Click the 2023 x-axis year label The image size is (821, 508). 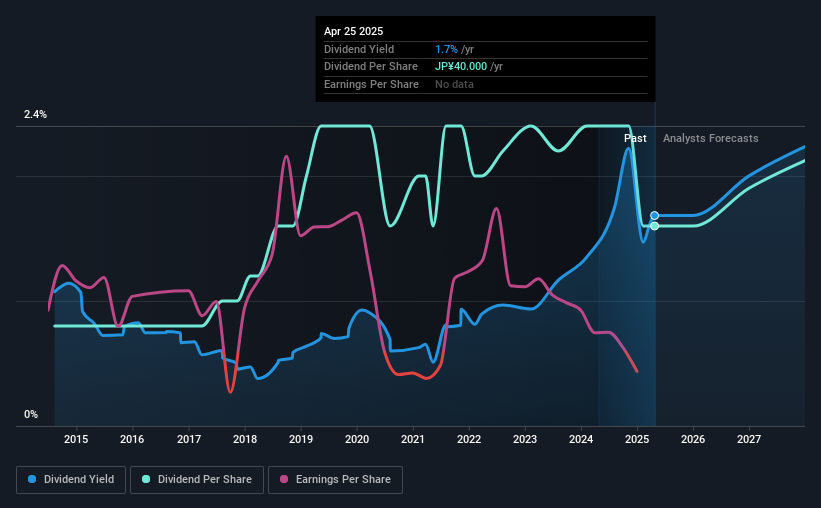click(x=525, y=439)
